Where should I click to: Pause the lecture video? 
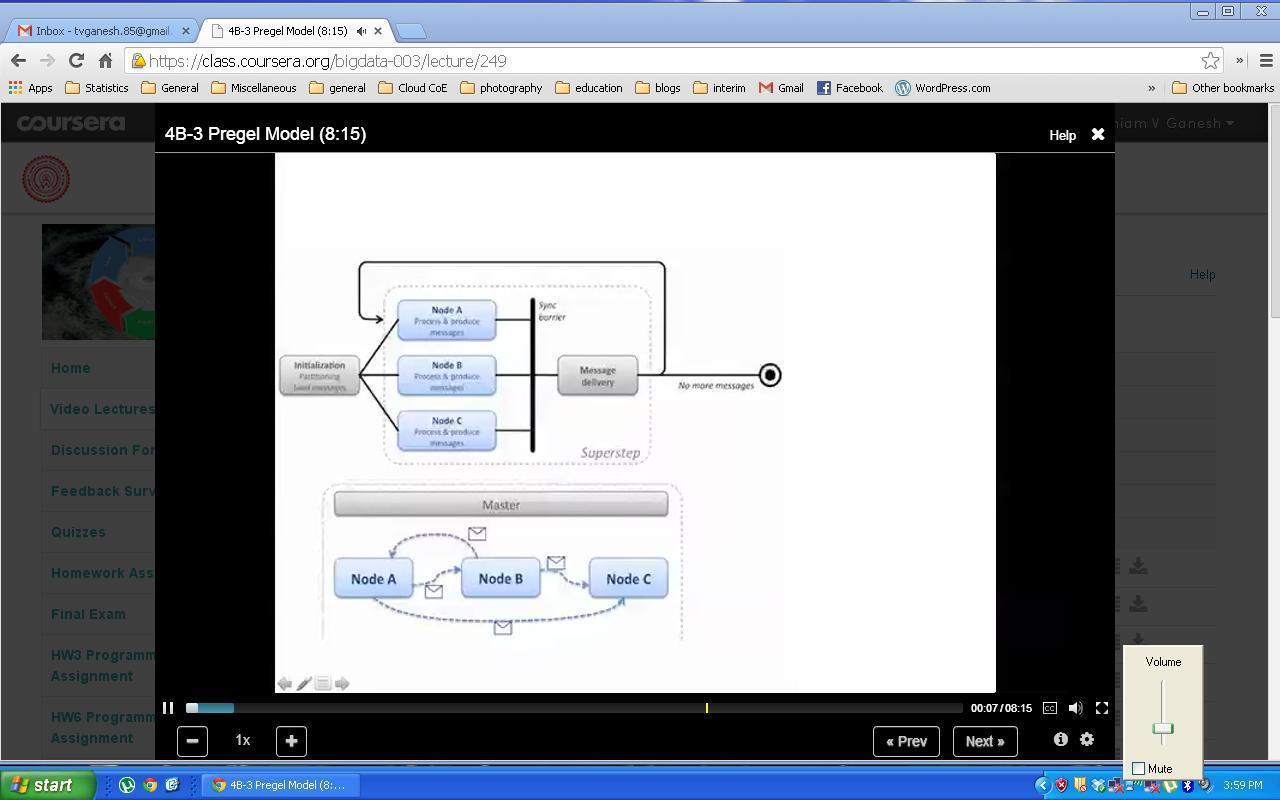tap(168, 708)
